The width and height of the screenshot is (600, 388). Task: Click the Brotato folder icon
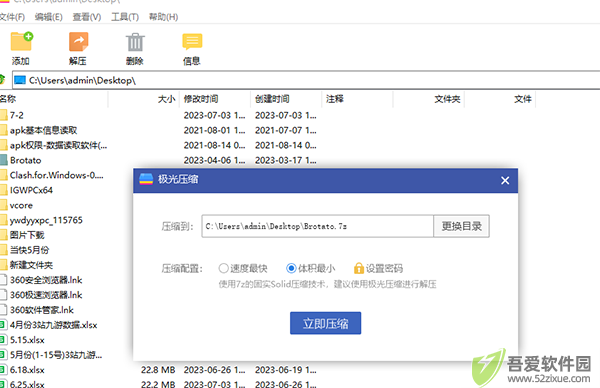3,160
